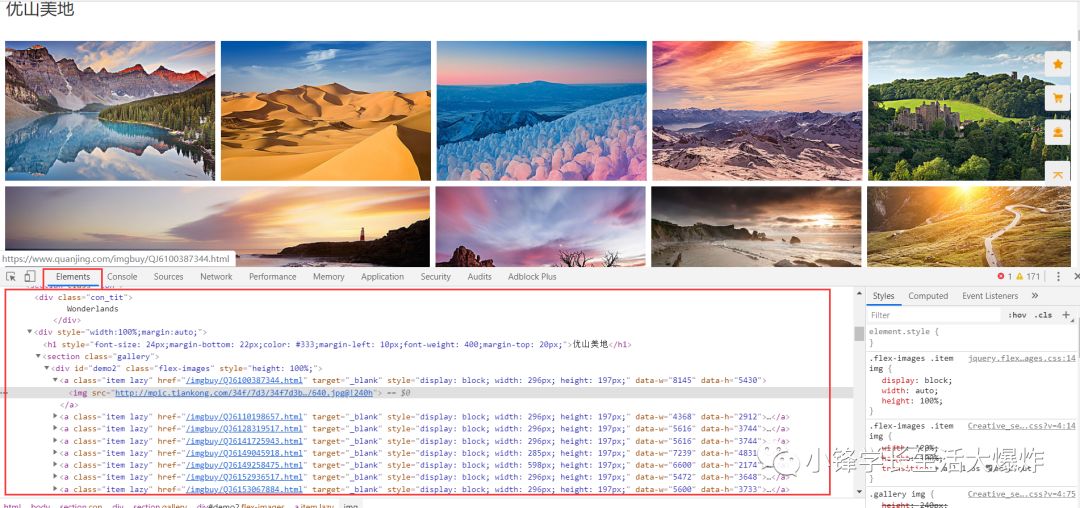Open the DevTools three-dot customize menu
Image resolution: width=1080 pixels, height=508 pixels.
pyautogui.click(x=1059, y=277)
